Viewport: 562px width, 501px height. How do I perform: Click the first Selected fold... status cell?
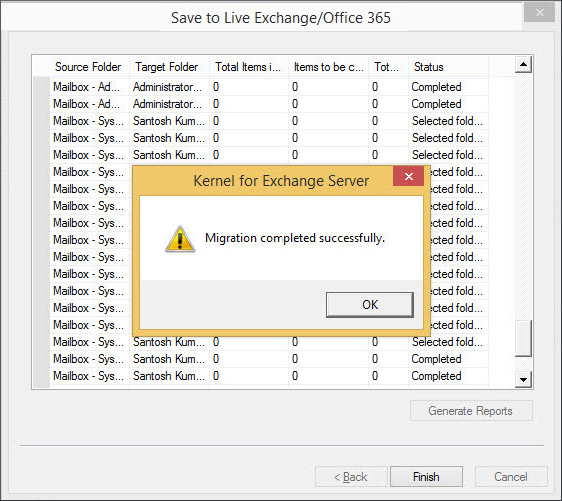click(447, 121)
